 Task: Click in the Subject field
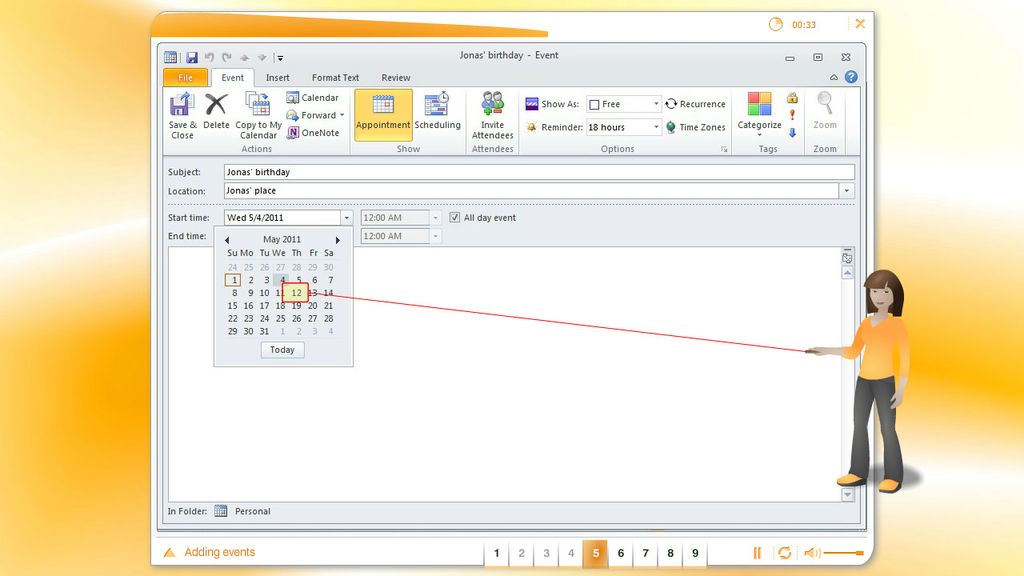[539, 172]
